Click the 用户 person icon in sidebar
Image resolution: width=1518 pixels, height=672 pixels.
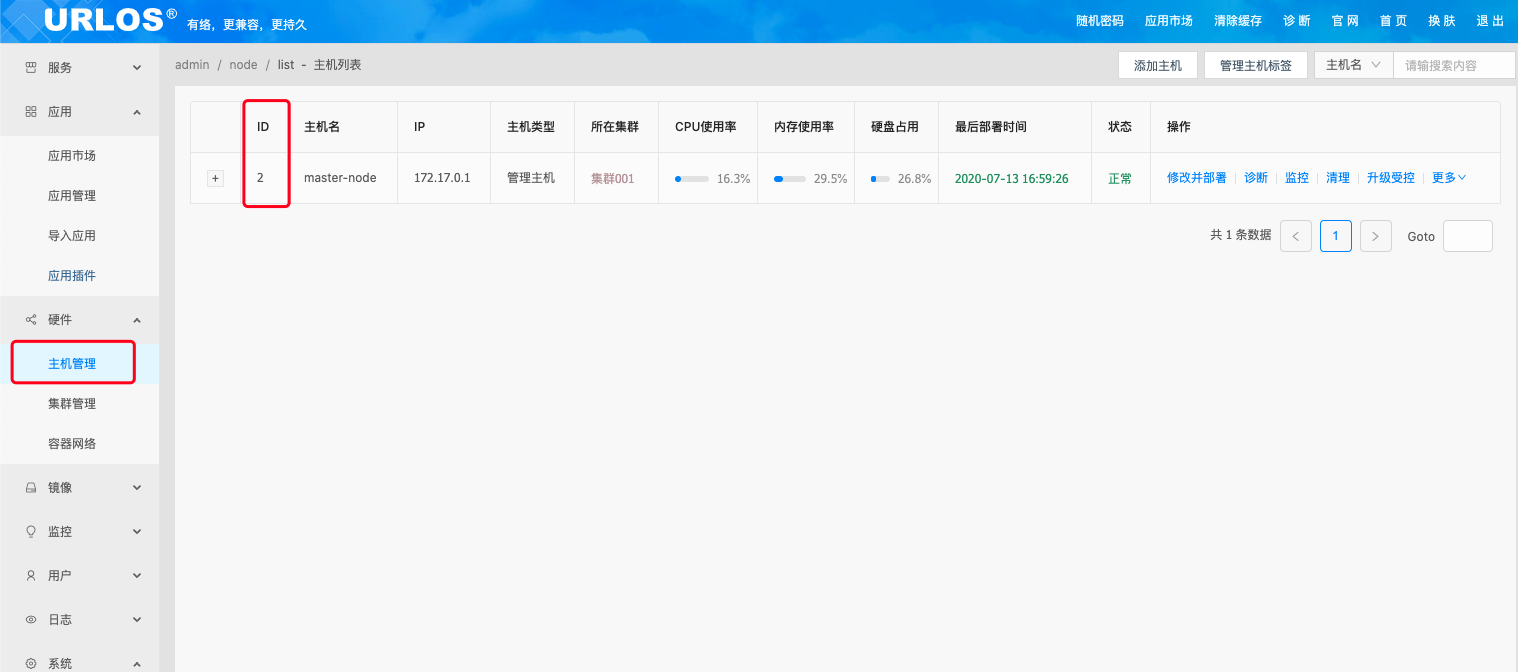pyautogui.click(x=31, y=576)
